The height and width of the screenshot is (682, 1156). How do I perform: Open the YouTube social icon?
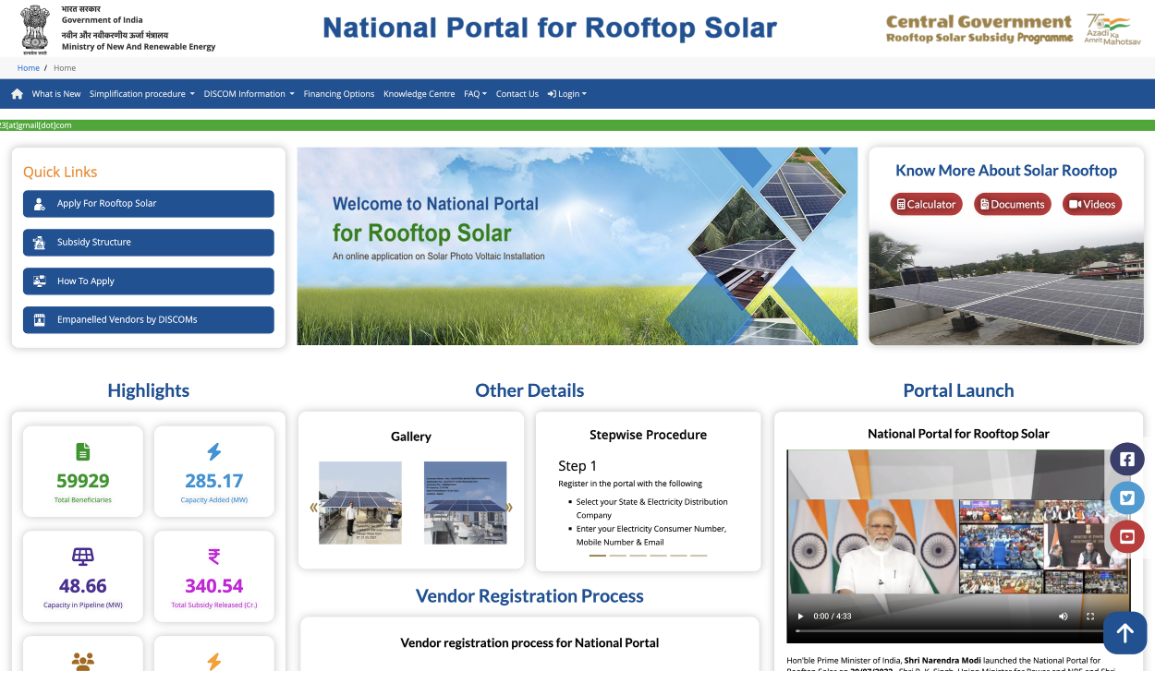click(1127, 537)
